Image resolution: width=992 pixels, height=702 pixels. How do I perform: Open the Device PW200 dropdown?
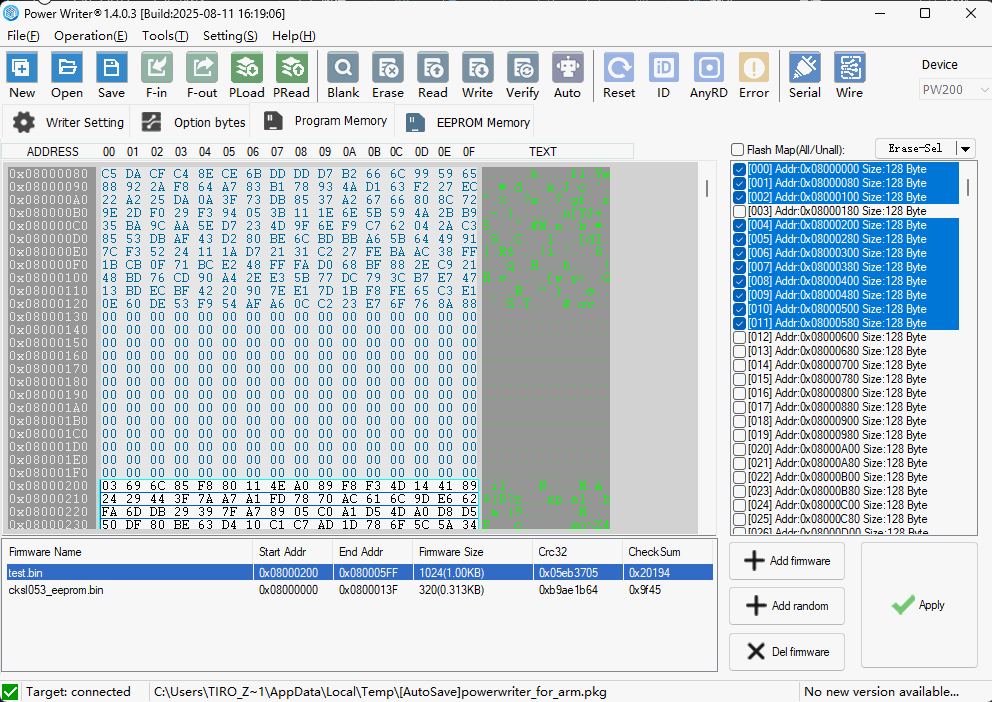pyautogui.click(x=954, y=90)
